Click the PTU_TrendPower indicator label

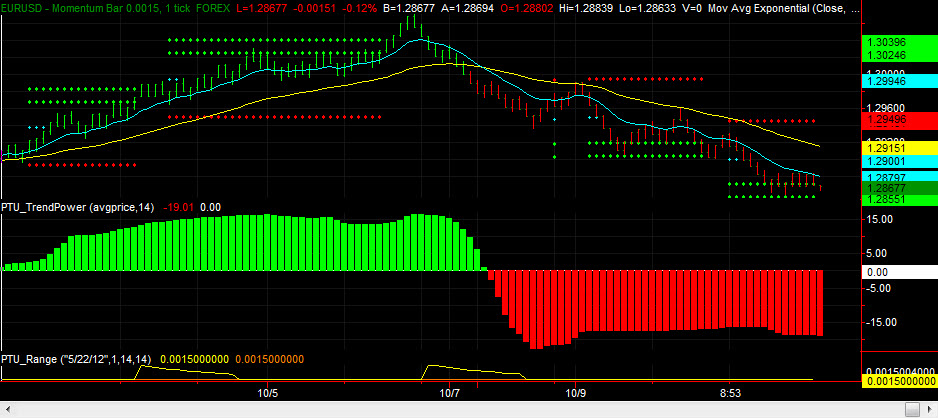coord(78,208)
